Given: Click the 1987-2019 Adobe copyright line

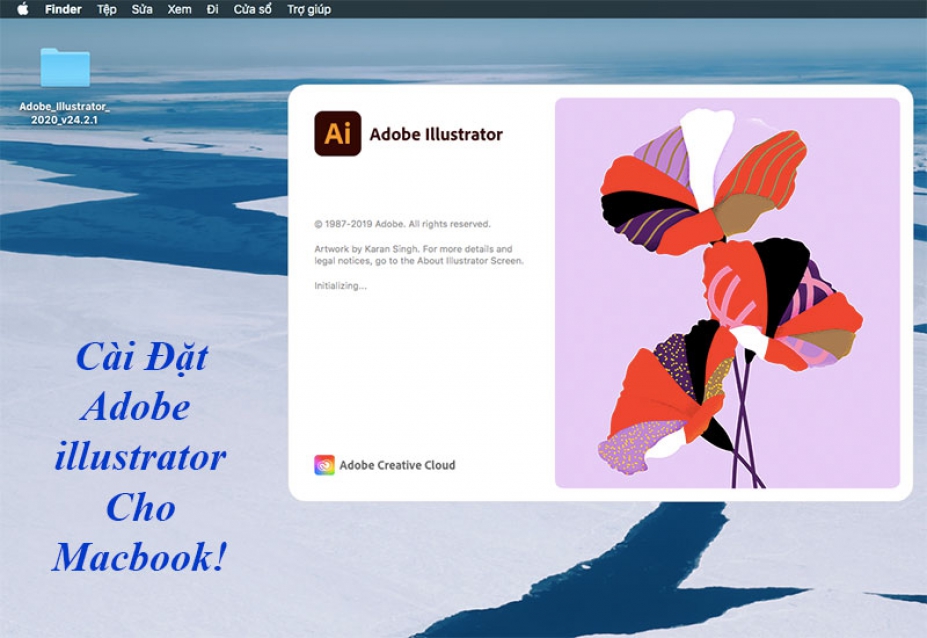Looking at the screenshot, I should coord(402,224).
